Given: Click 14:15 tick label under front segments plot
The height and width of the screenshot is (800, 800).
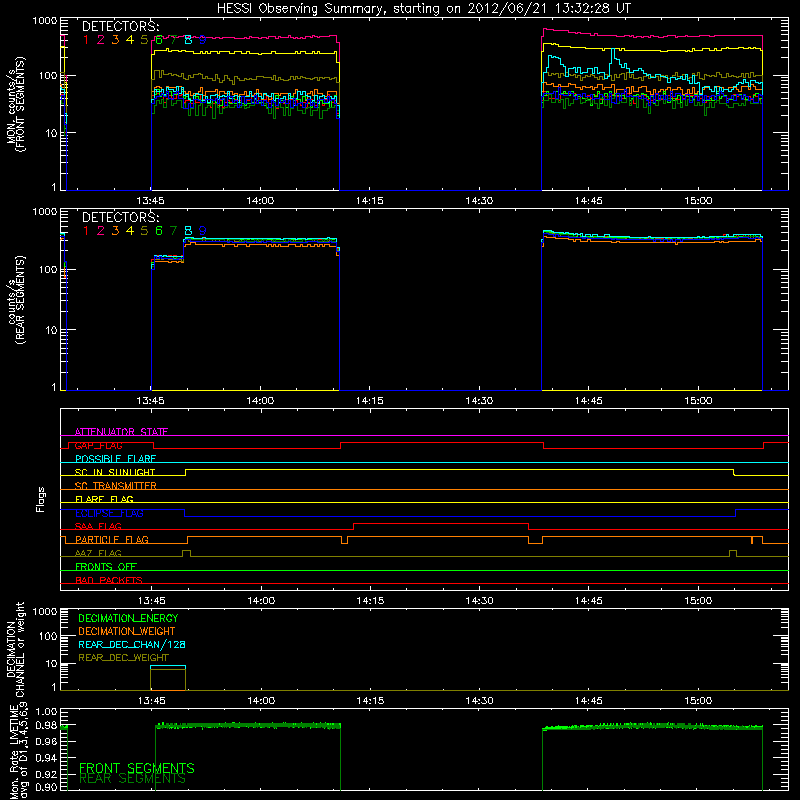Looking at the screenshot, I should 369,201.
